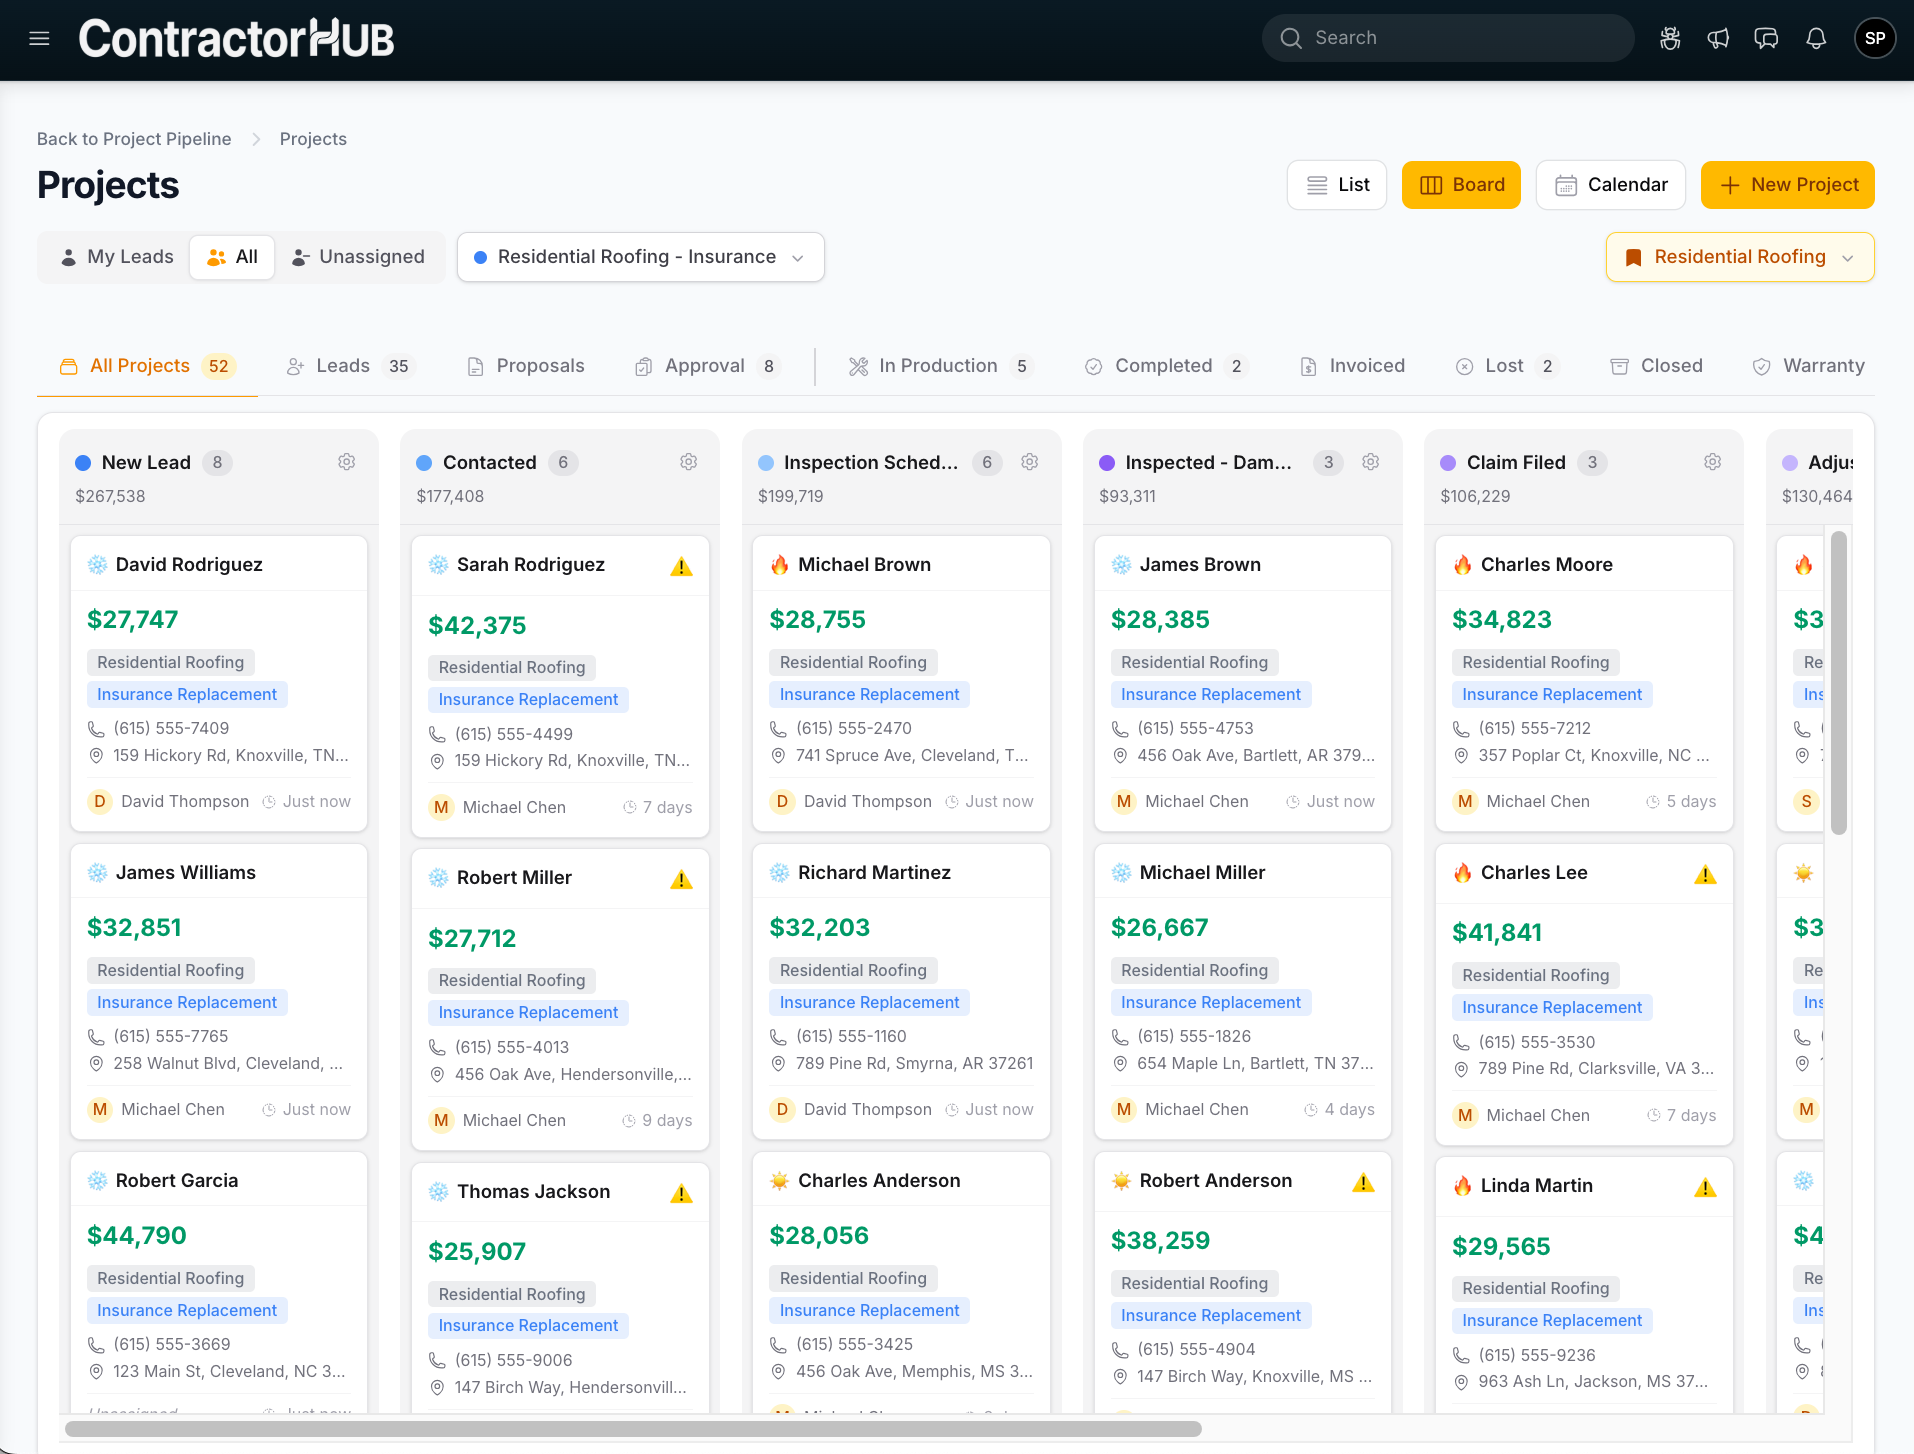
Task: Open the Residential Roofing - Insurance filter dropdown
Action: click(x=639, y=257)
